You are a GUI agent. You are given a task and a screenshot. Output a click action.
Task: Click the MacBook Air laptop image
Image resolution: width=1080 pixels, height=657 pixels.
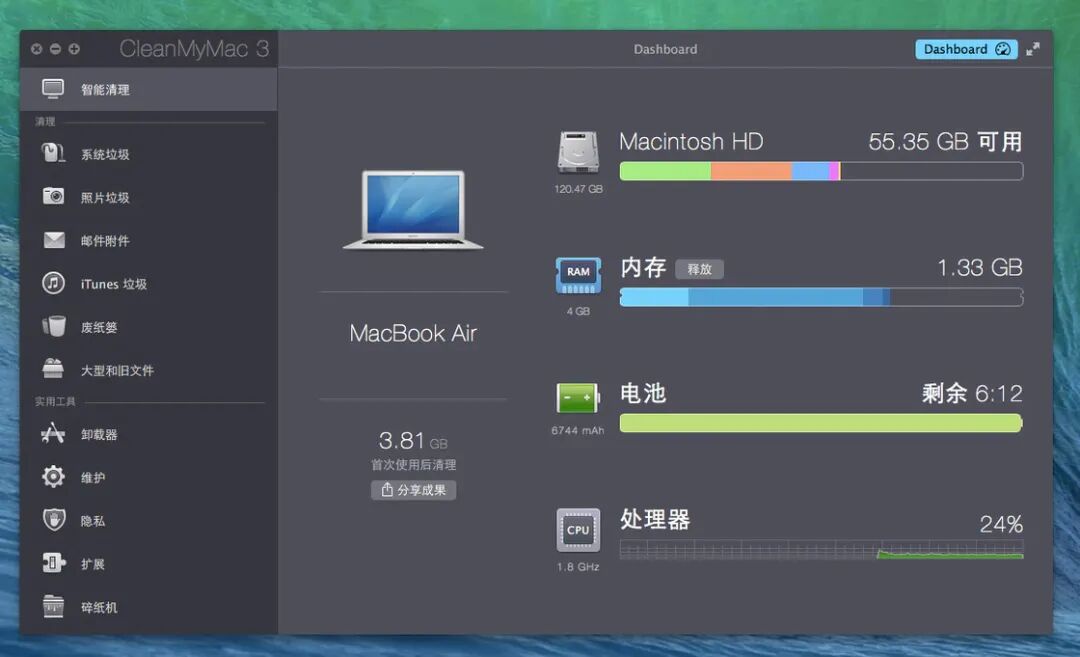(x=413, y=210)
